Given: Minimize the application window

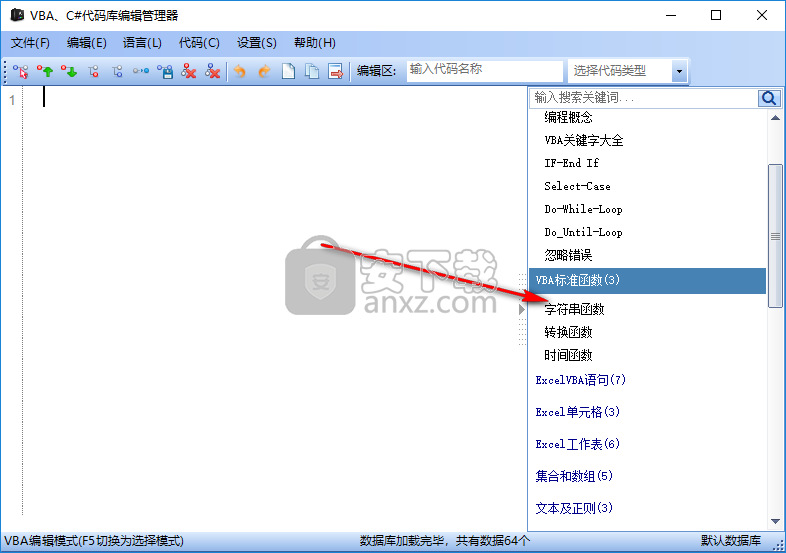Looking at the screenshot, I should (x=671, y=15).
